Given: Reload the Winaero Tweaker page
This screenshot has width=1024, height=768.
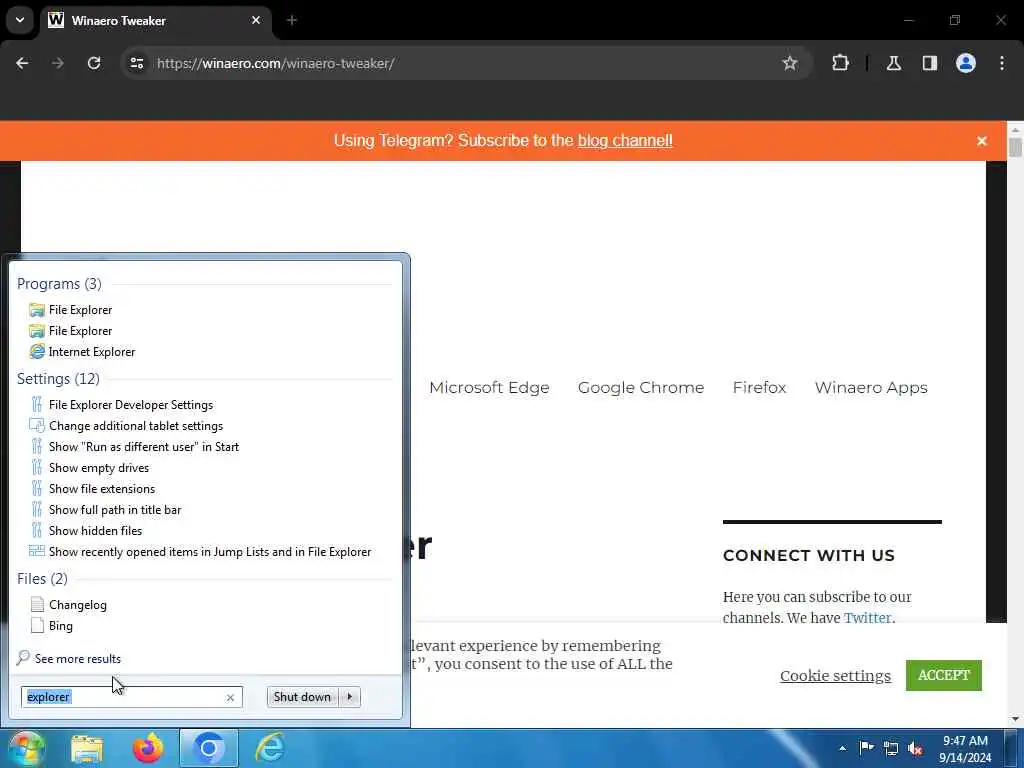Looking at the screenshot, I should click(x=94, y=63).
